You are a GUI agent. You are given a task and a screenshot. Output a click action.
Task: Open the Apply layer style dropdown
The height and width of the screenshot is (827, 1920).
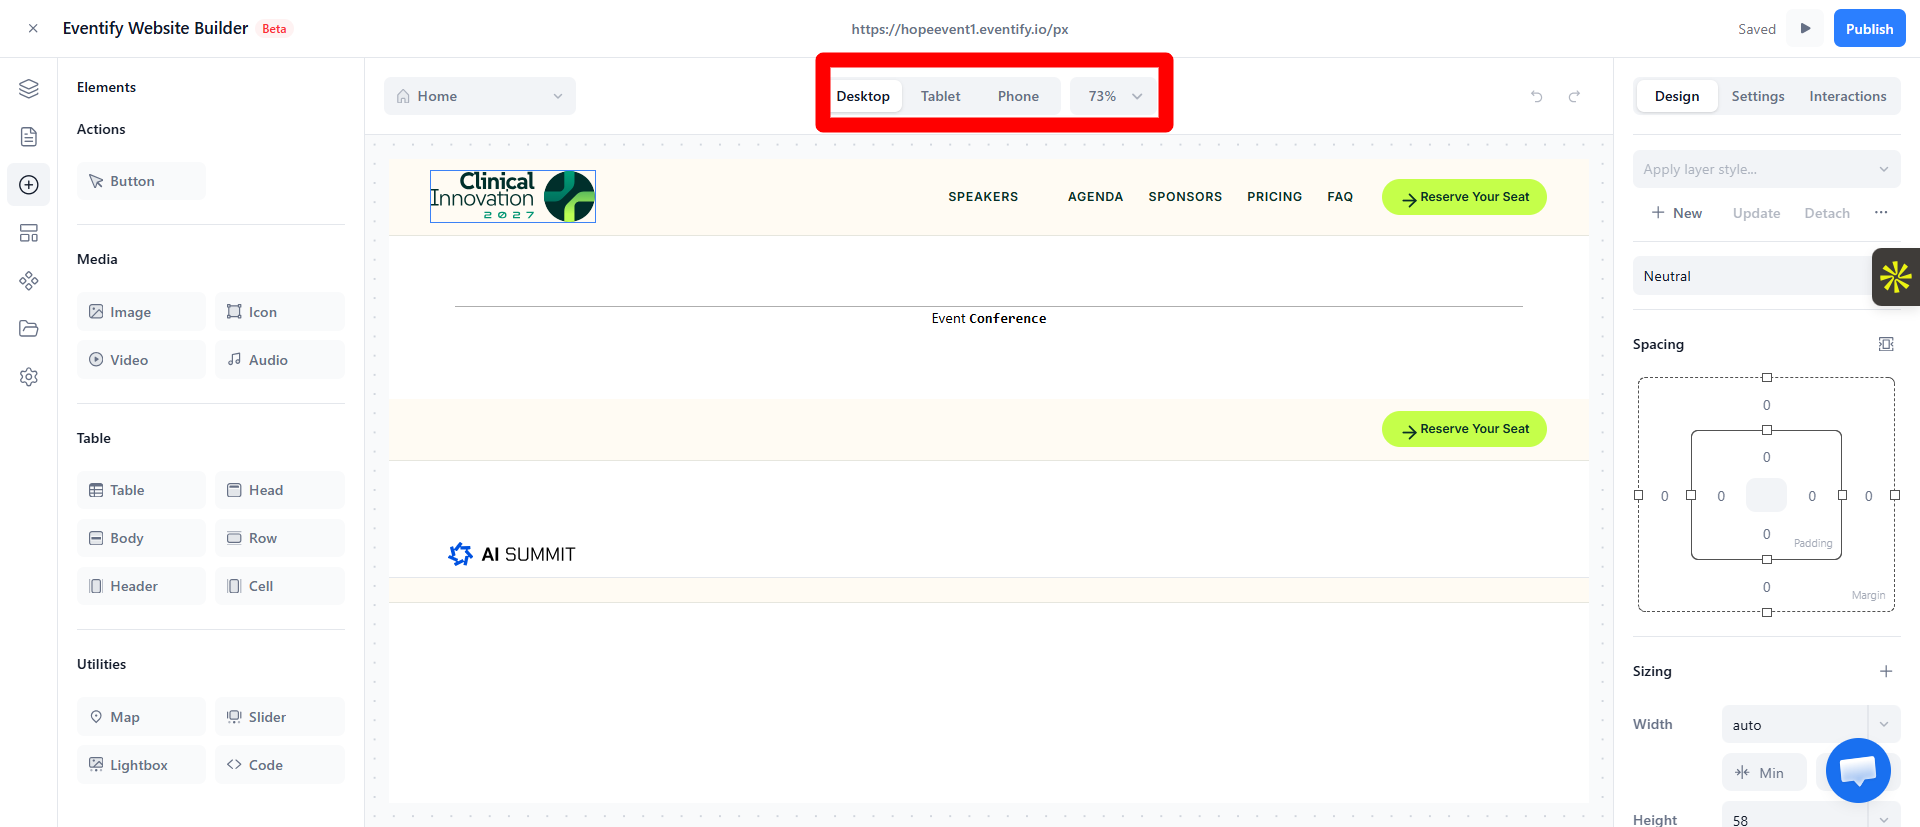pos(1766,169)
